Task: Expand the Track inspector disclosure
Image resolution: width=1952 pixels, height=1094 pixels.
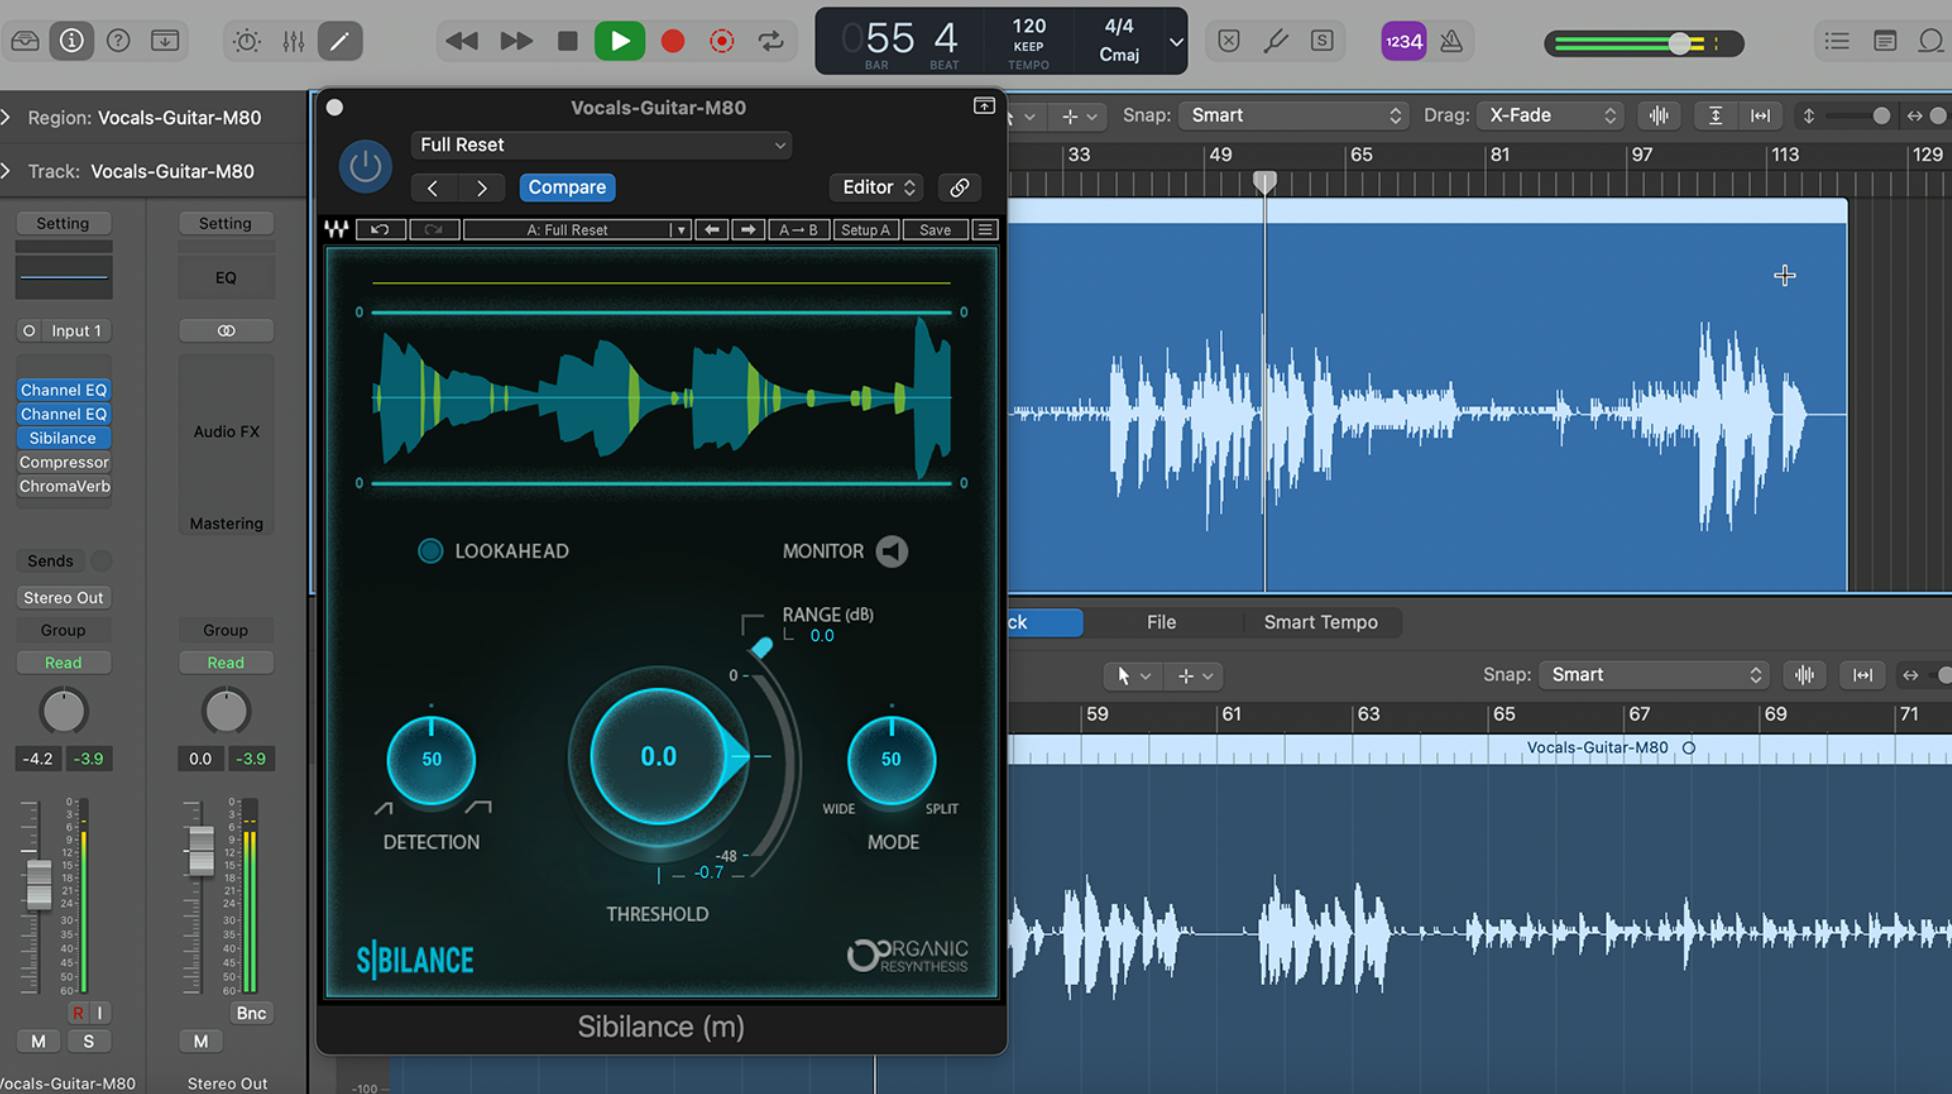Action: [6, 172]
